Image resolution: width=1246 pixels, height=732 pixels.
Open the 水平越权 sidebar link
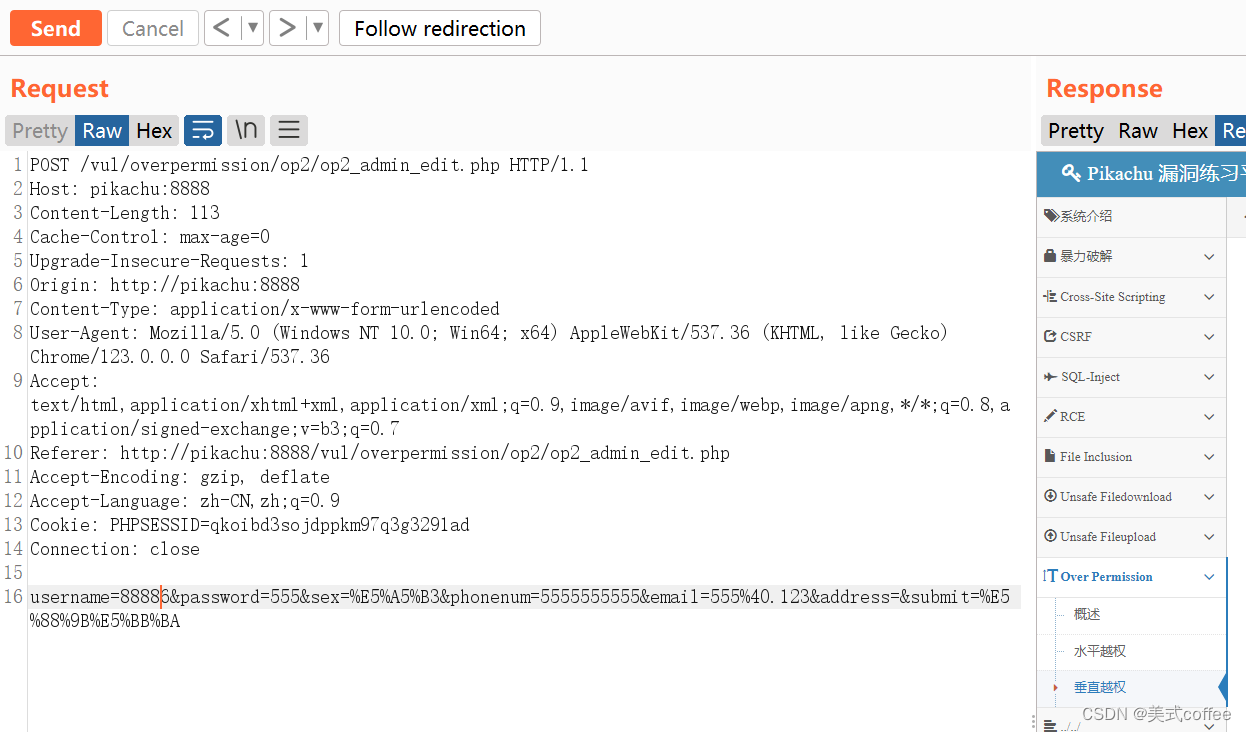click(1100, 651)
